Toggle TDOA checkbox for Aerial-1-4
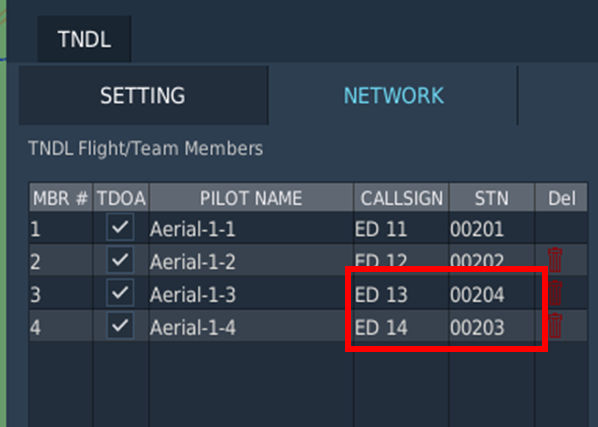 click(x=120, y=326)
